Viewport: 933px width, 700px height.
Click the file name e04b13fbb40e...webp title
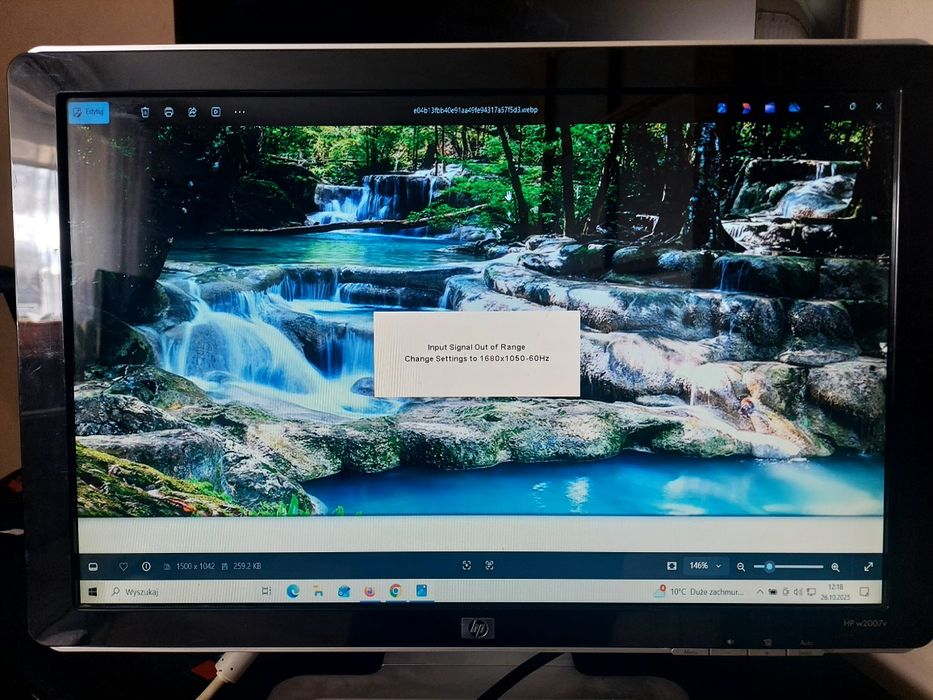[x=475, y=110]
